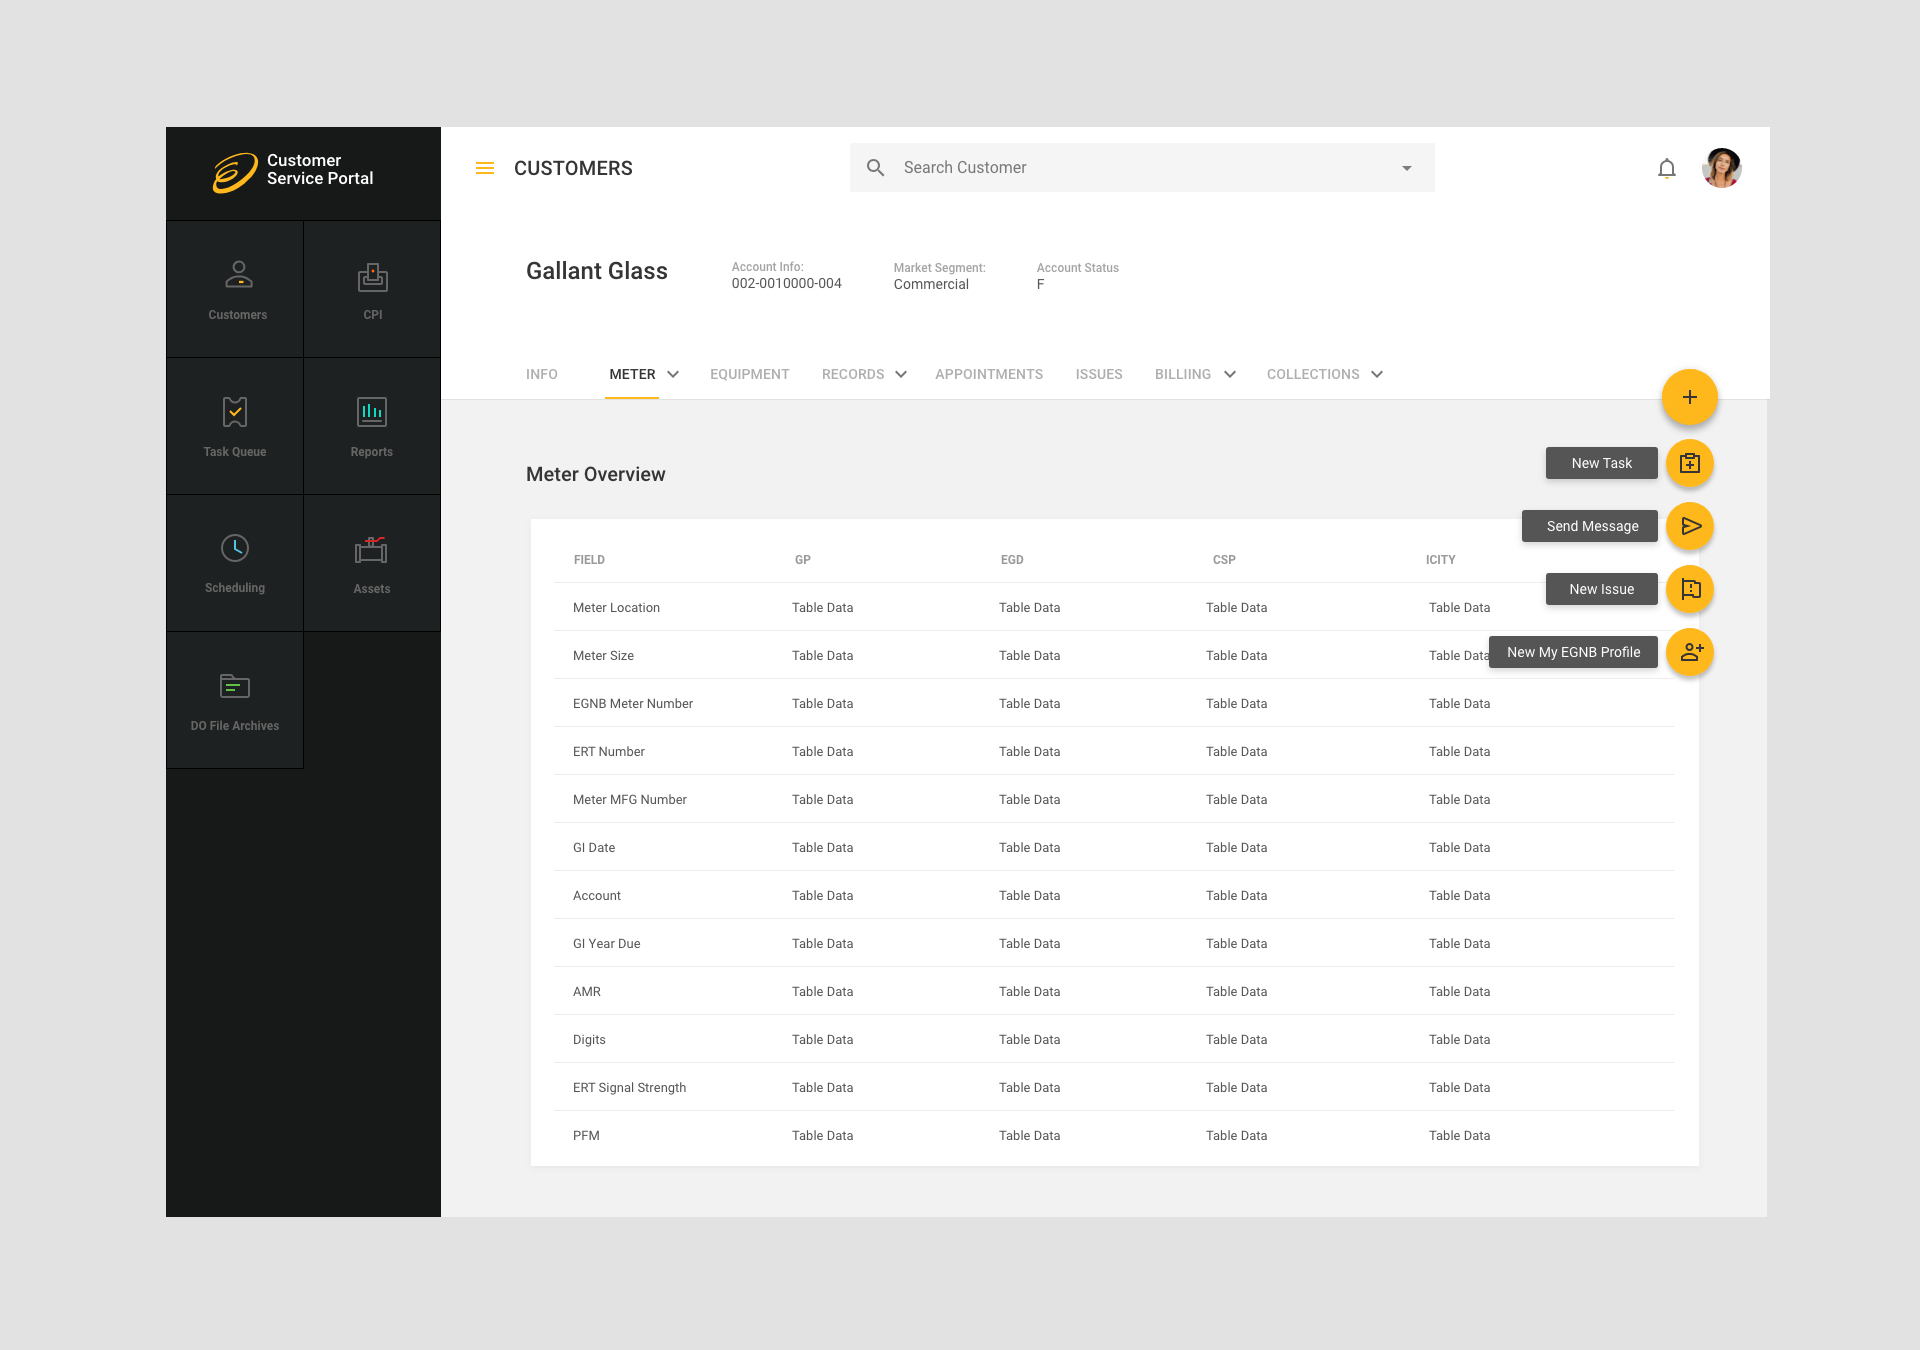The image size is (1920, 1350).
Task: Click the GP column header
Action: [803, 560]
